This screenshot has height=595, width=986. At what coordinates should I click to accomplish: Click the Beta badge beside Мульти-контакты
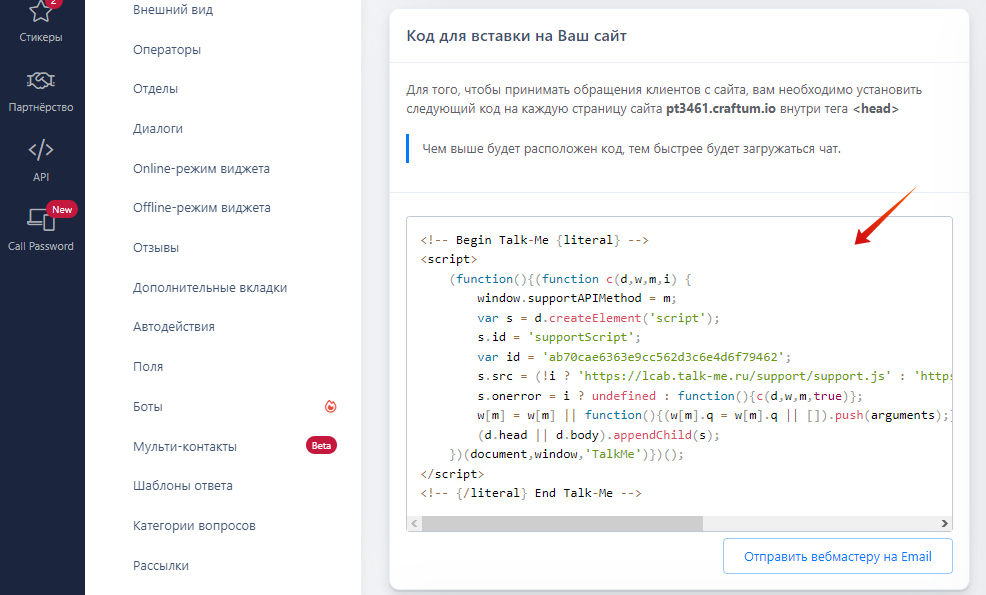click(x=321, y=445)
